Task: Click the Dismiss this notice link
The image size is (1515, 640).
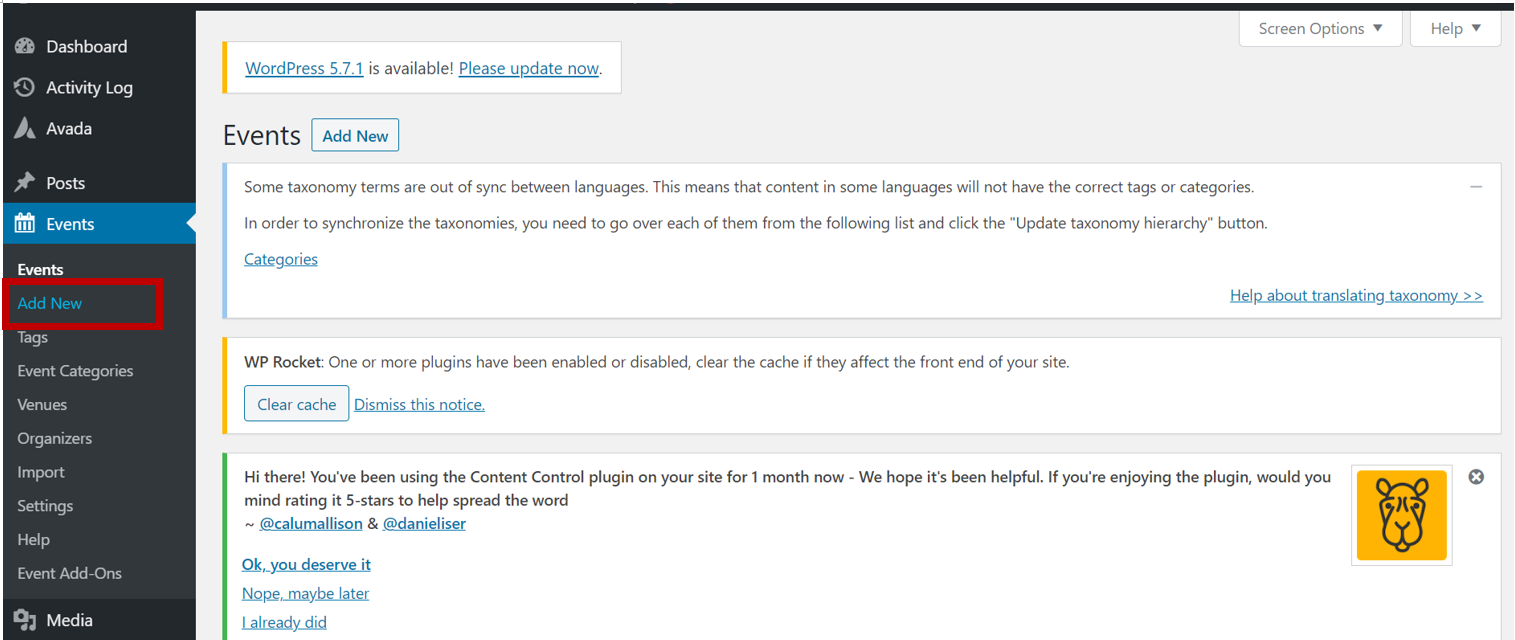Action: (419, 404)
